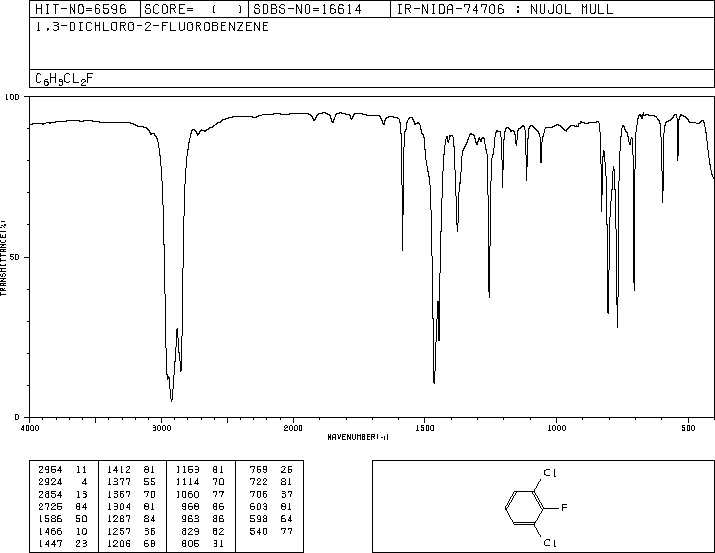Viewport: 715px width, 553px height.
Task: Click the 2924 peak value in the table
Action: (x=50, y=482)
